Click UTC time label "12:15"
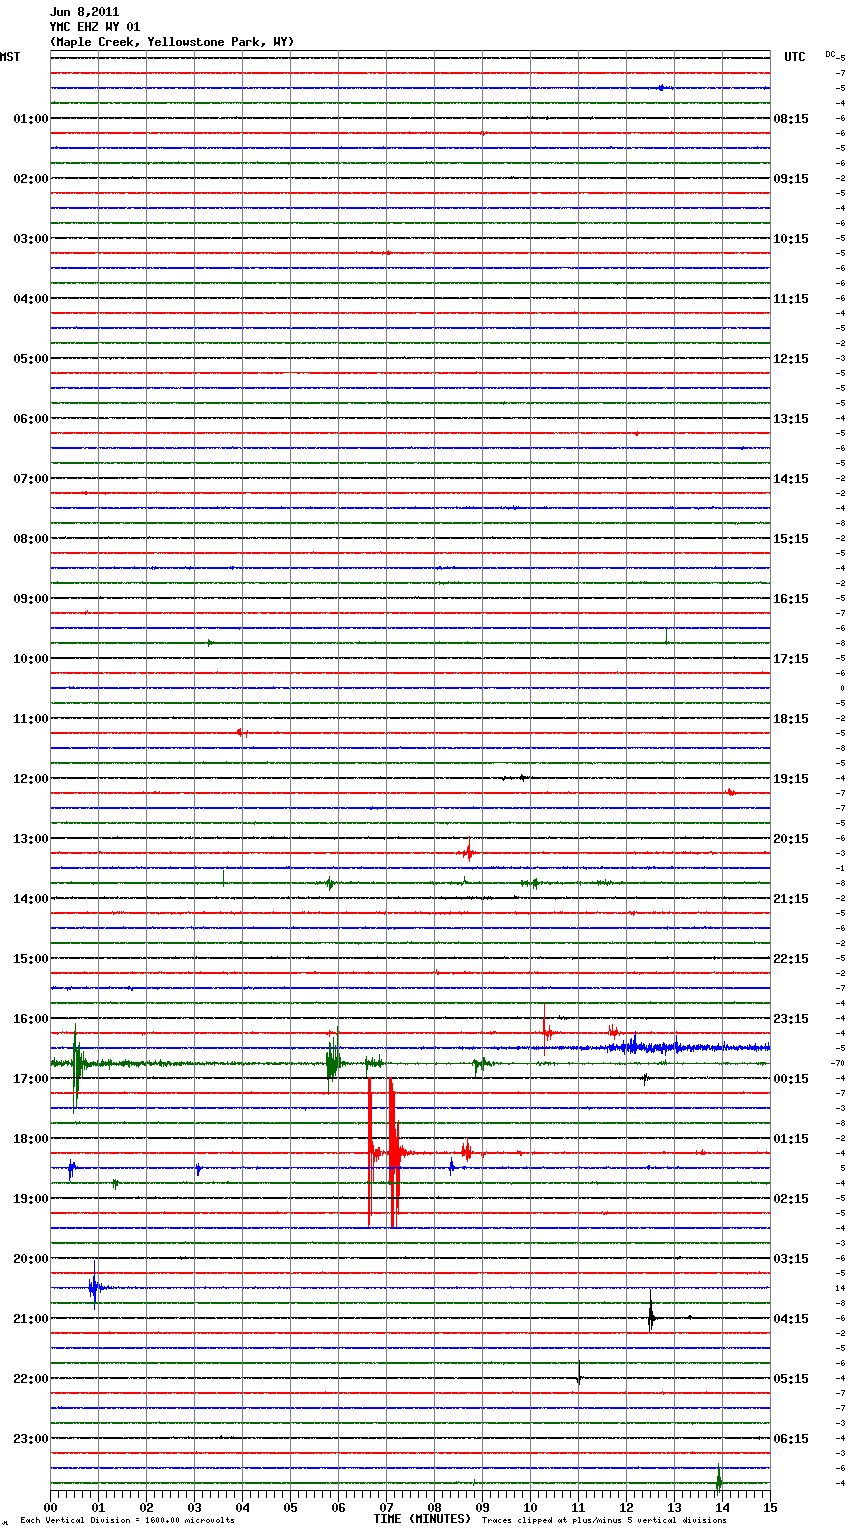Viewport: 850px width, 1534px height. 791,359
